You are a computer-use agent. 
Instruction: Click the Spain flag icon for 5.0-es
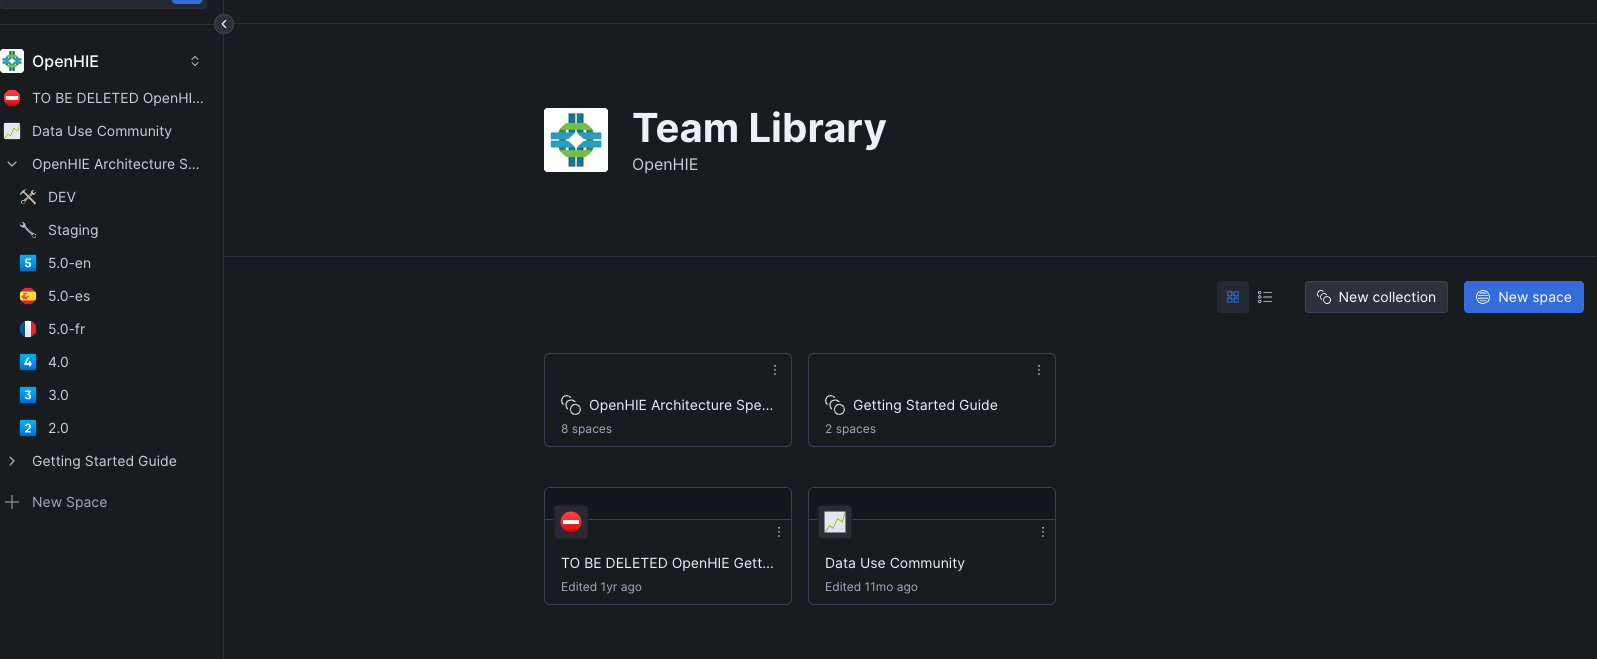coord(28,296)
